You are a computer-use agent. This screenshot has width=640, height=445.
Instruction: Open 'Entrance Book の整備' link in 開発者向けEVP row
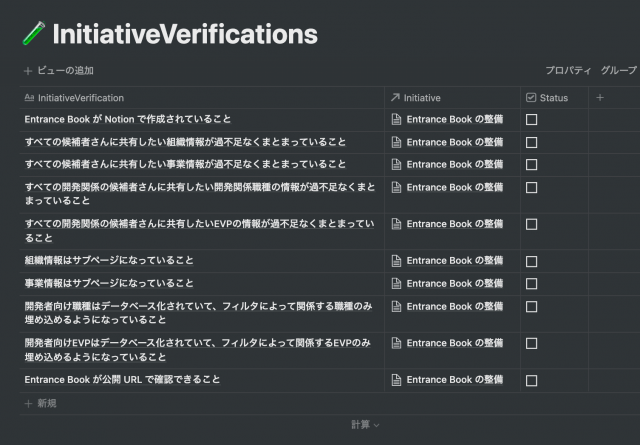tap(455, 343)
